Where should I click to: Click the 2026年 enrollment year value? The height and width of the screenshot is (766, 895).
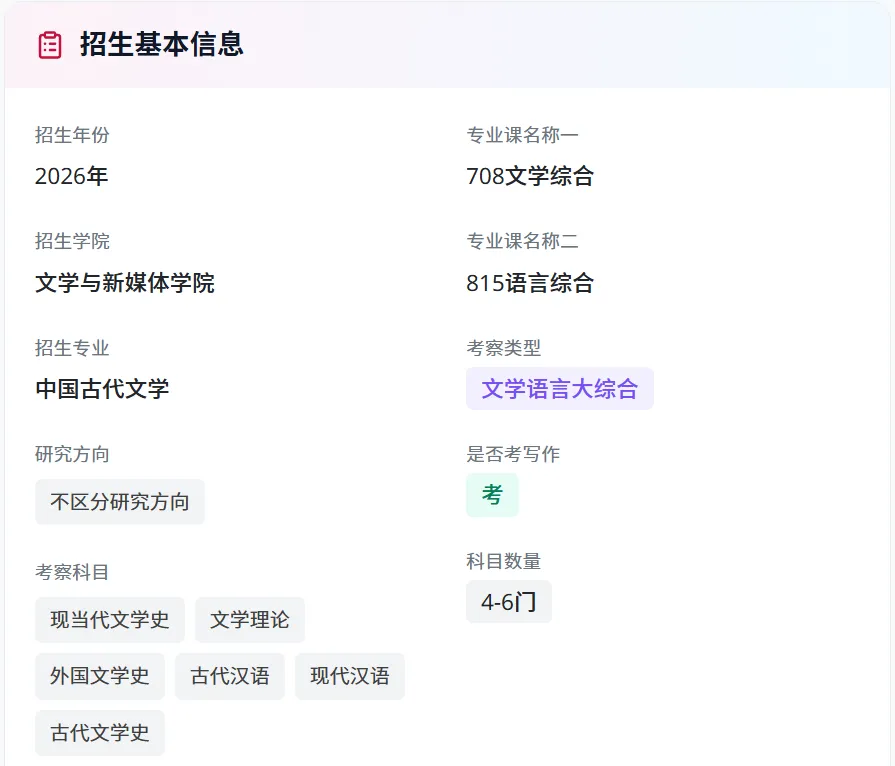tap(72, 177)
